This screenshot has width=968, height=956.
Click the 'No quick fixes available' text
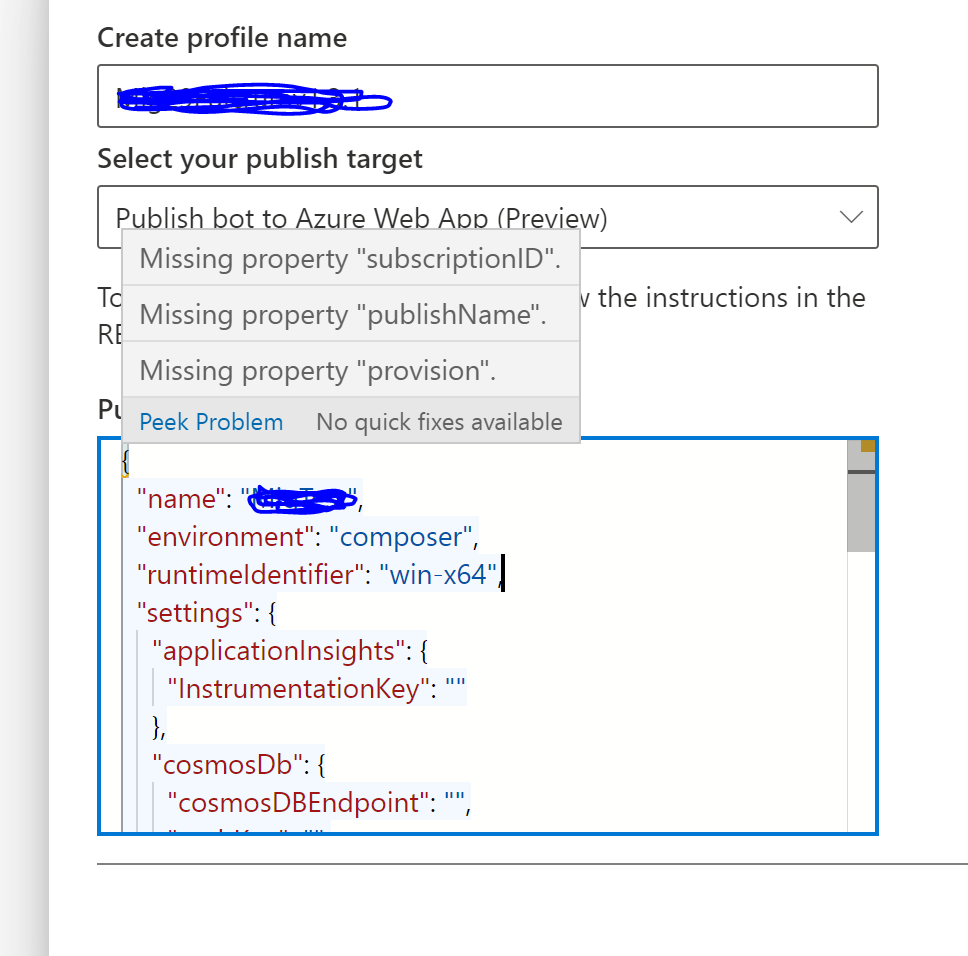click(x=438, y=421)
